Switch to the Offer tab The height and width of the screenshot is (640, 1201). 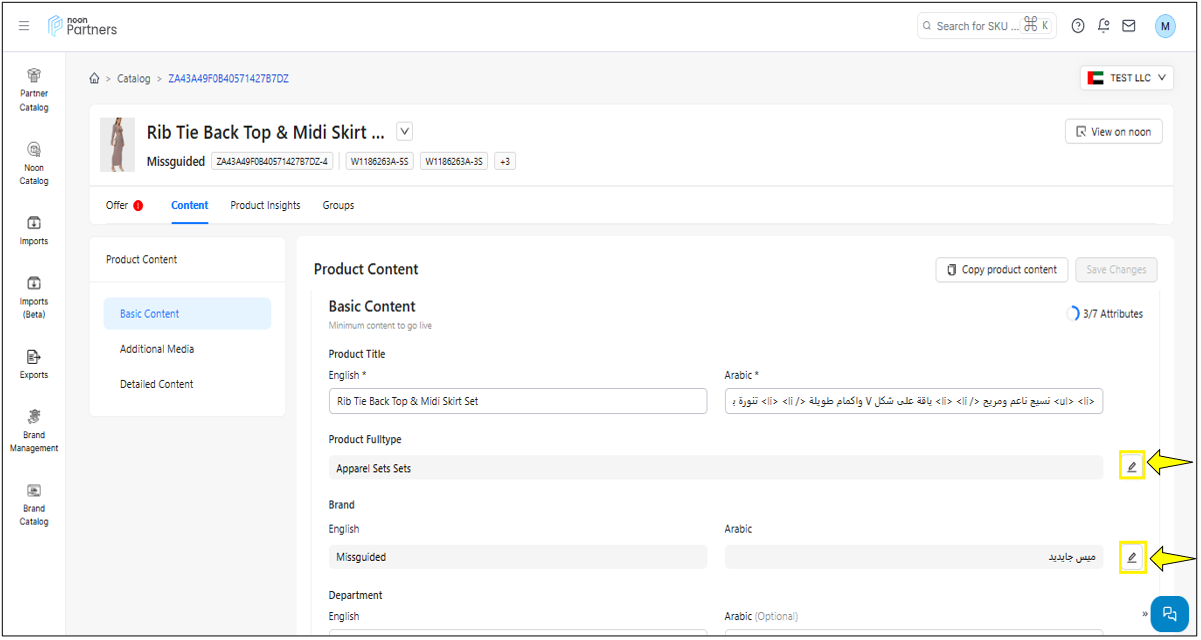tap(117, 205)
